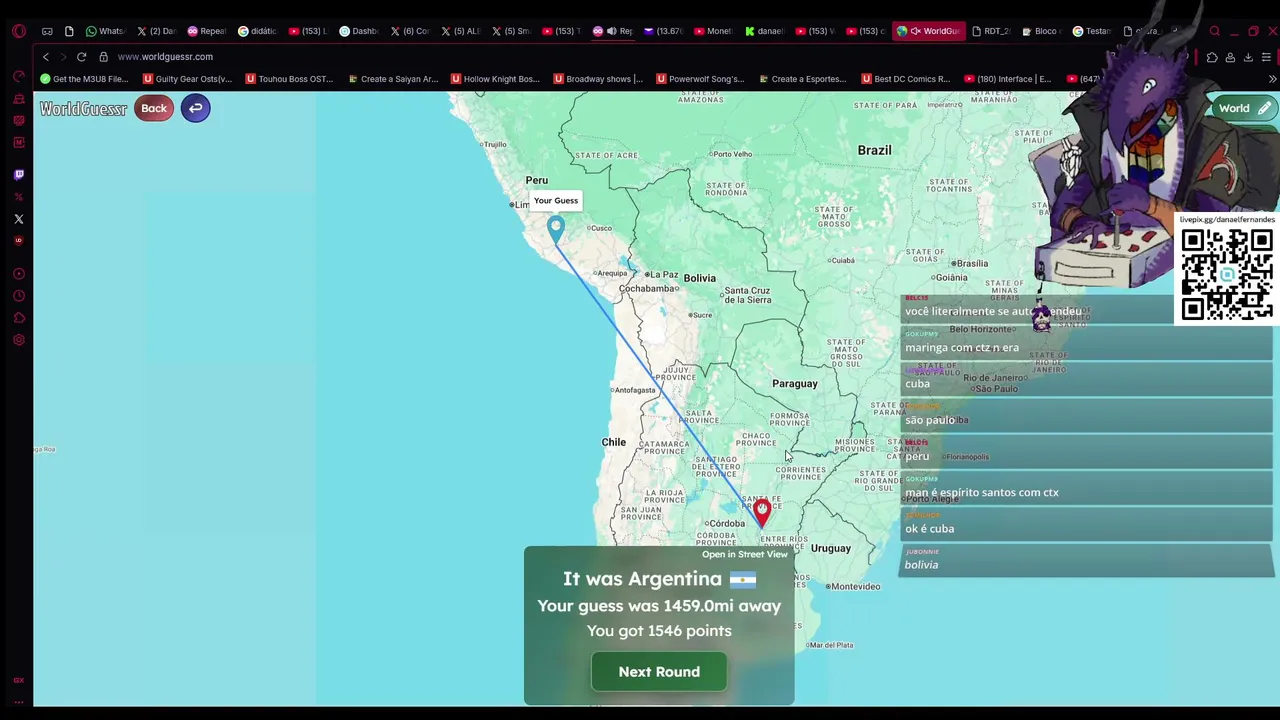The image size is (1280, 720).
Task: Switch to the WhatsApp tab
Action: click(x=105, y=31)
